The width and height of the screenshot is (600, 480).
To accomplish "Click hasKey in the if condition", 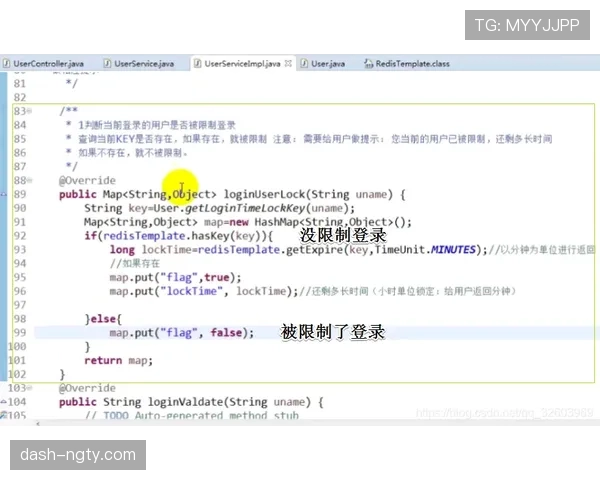I will click(211, 236).
